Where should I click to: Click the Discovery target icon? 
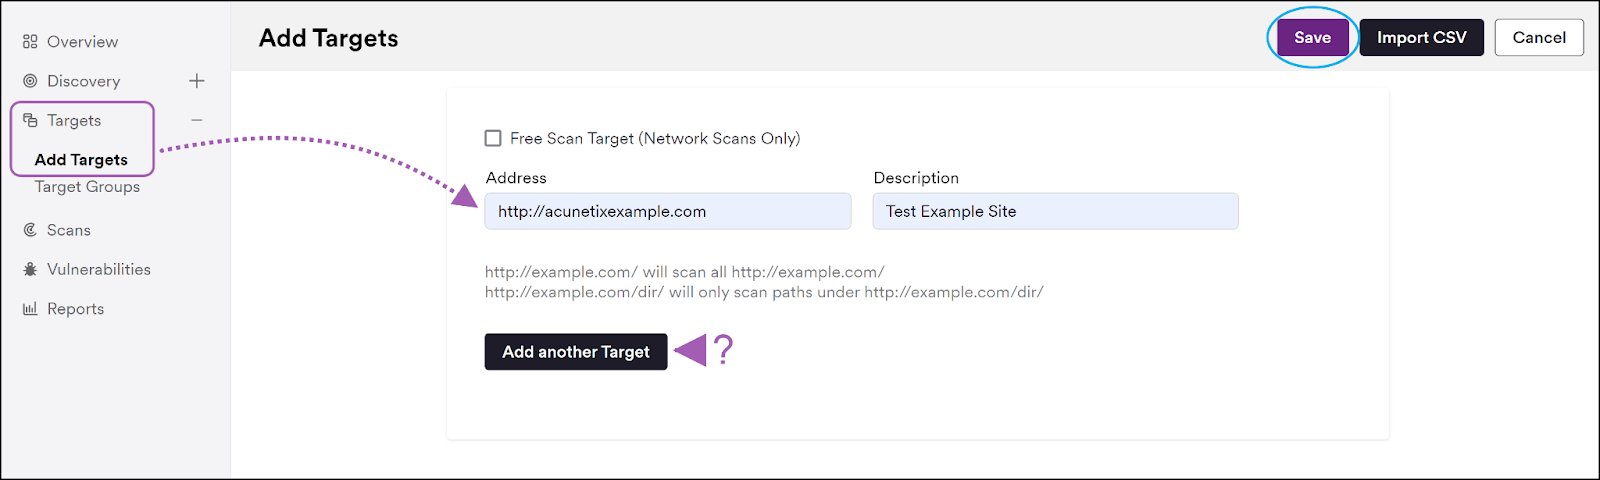pyautogui.click(x=30, y=81)
